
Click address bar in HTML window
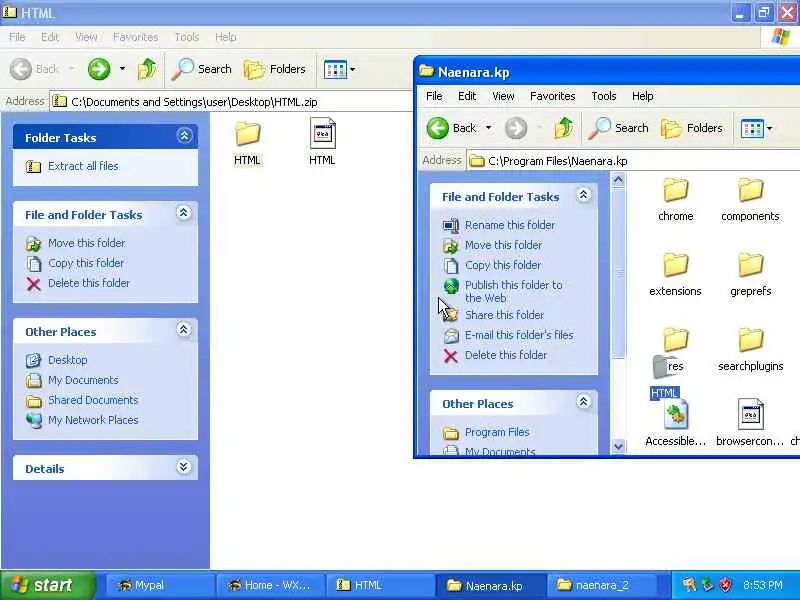tap(231, 102)
